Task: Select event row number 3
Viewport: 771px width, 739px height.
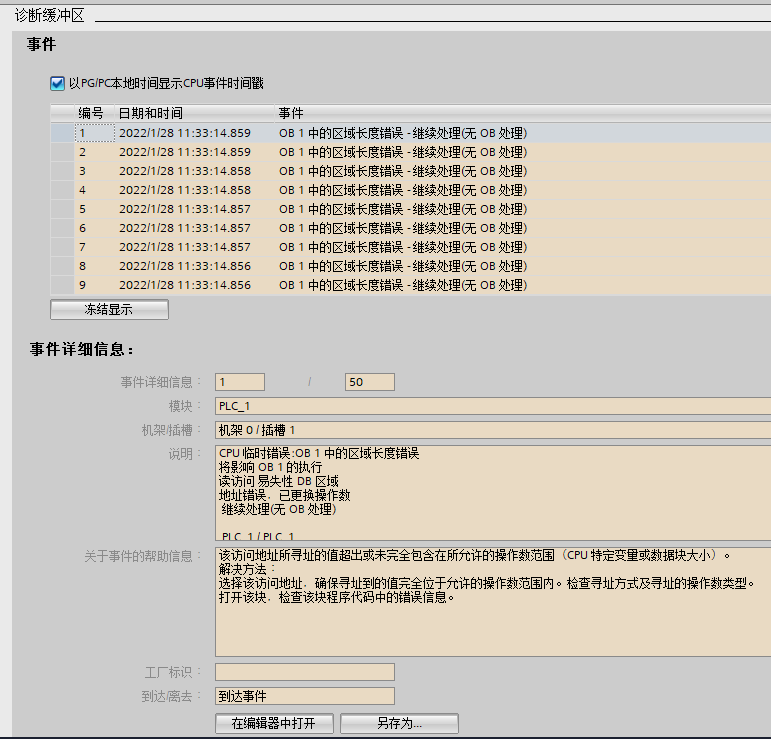Action: (411, 171)
